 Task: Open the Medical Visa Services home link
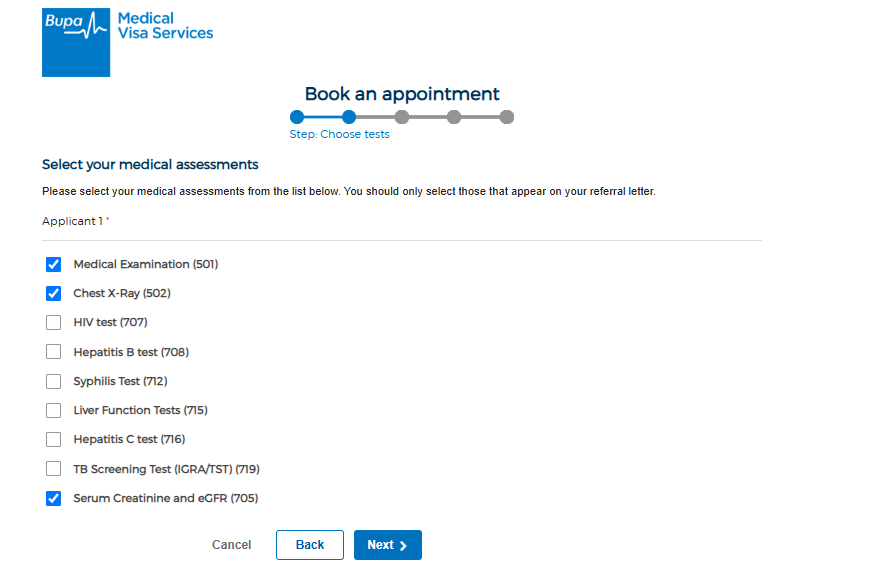(x=165, y=26)
